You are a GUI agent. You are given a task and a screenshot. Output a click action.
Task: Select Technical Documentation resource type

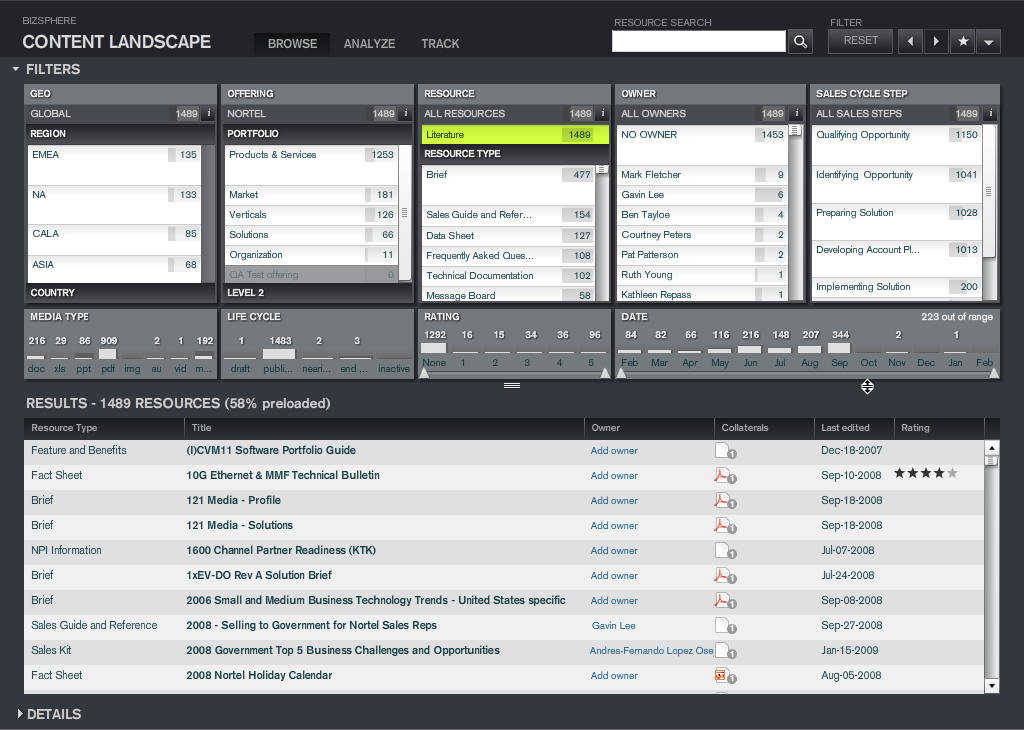click(x=508, y=276)
